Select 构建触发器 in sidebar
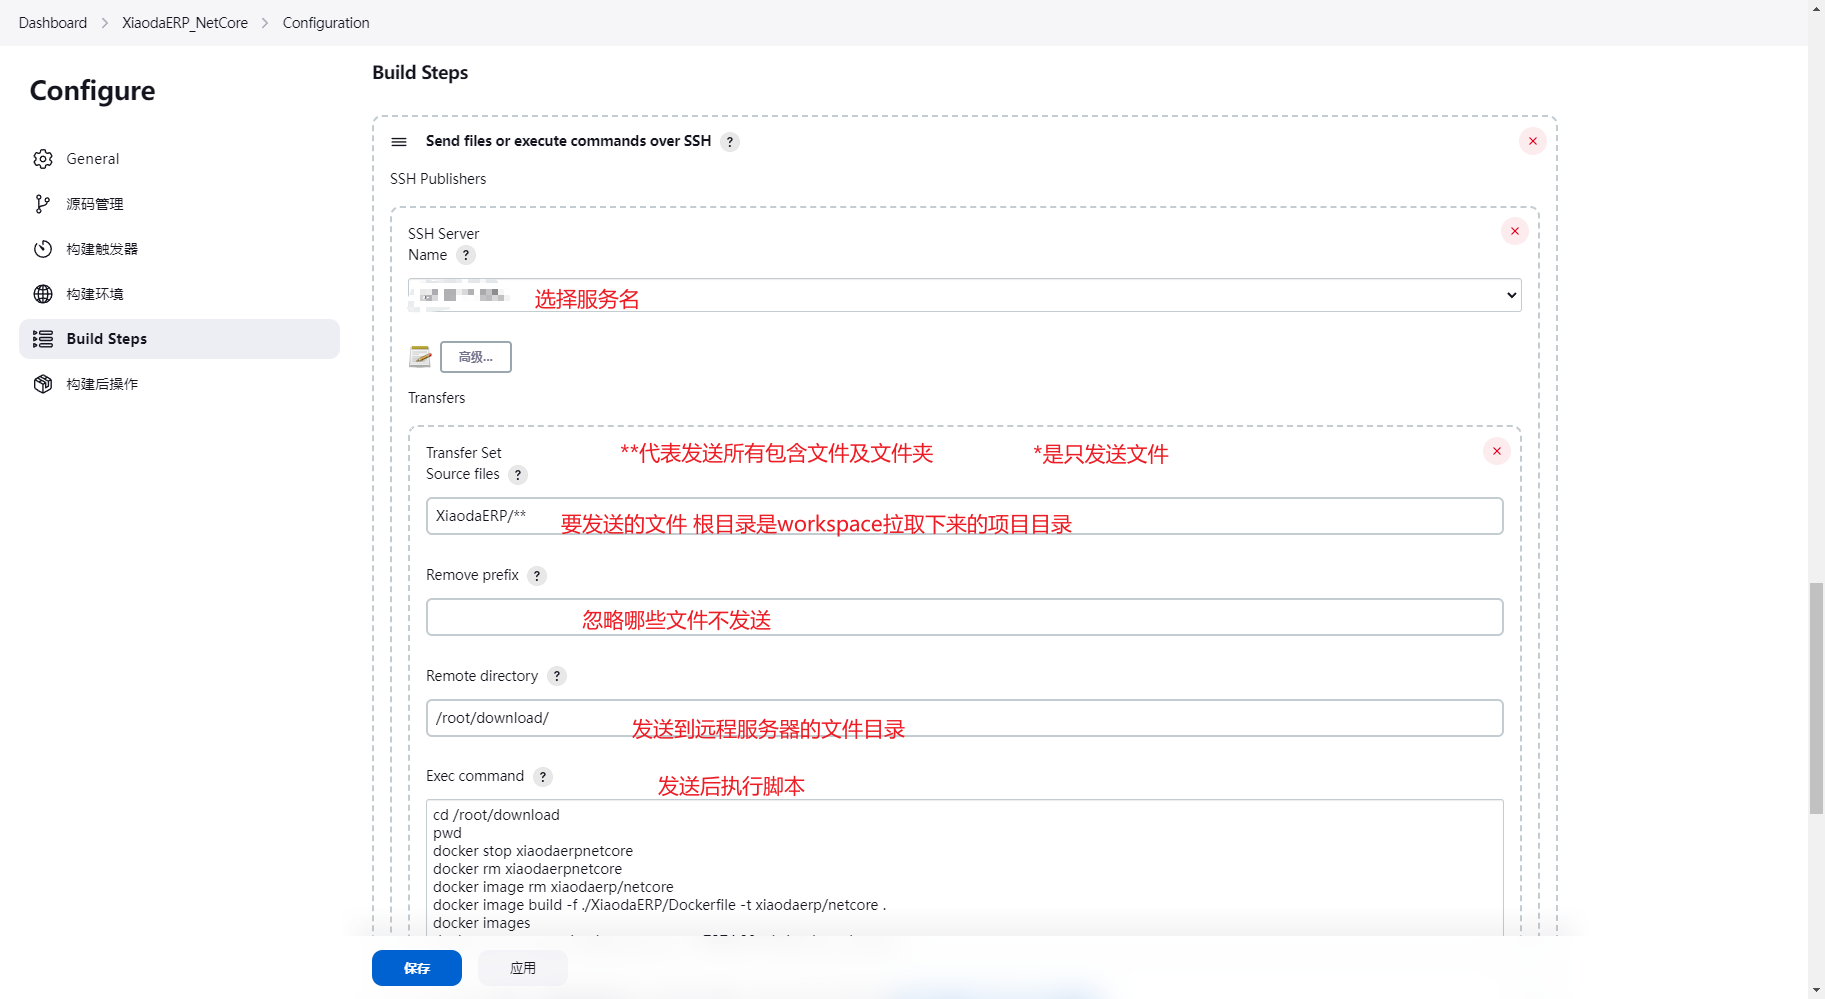The height and width of the screenshot is (999, 1825). coord(101,249)
